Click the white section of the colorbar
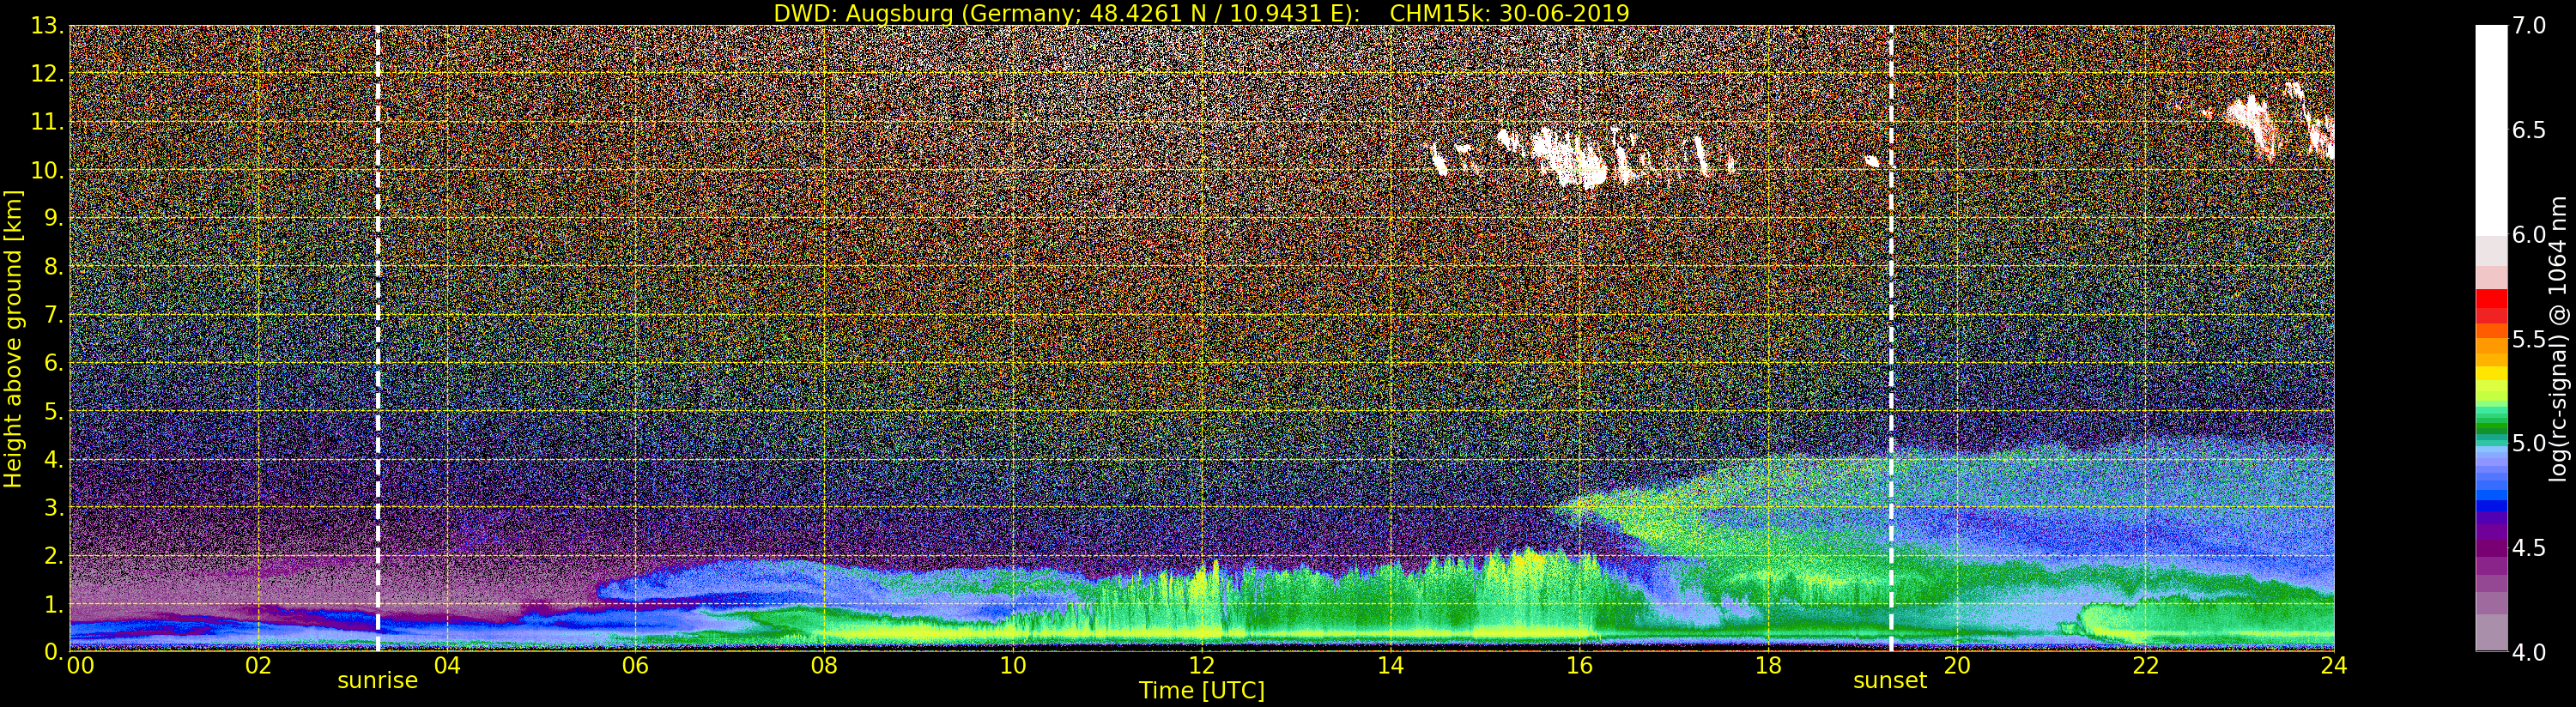The image size is (2576, 707). 2491,130
